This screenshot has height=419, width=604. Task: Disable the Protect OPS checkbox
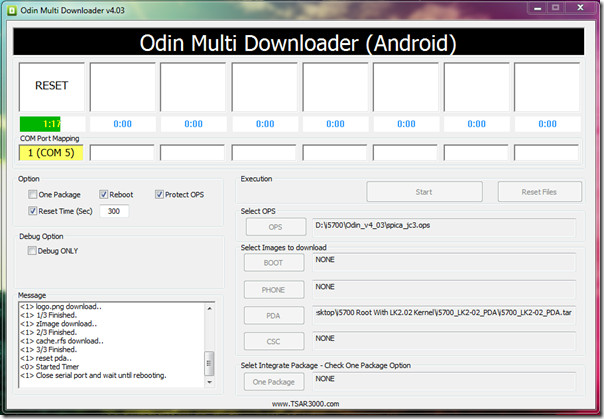point(159,194)
